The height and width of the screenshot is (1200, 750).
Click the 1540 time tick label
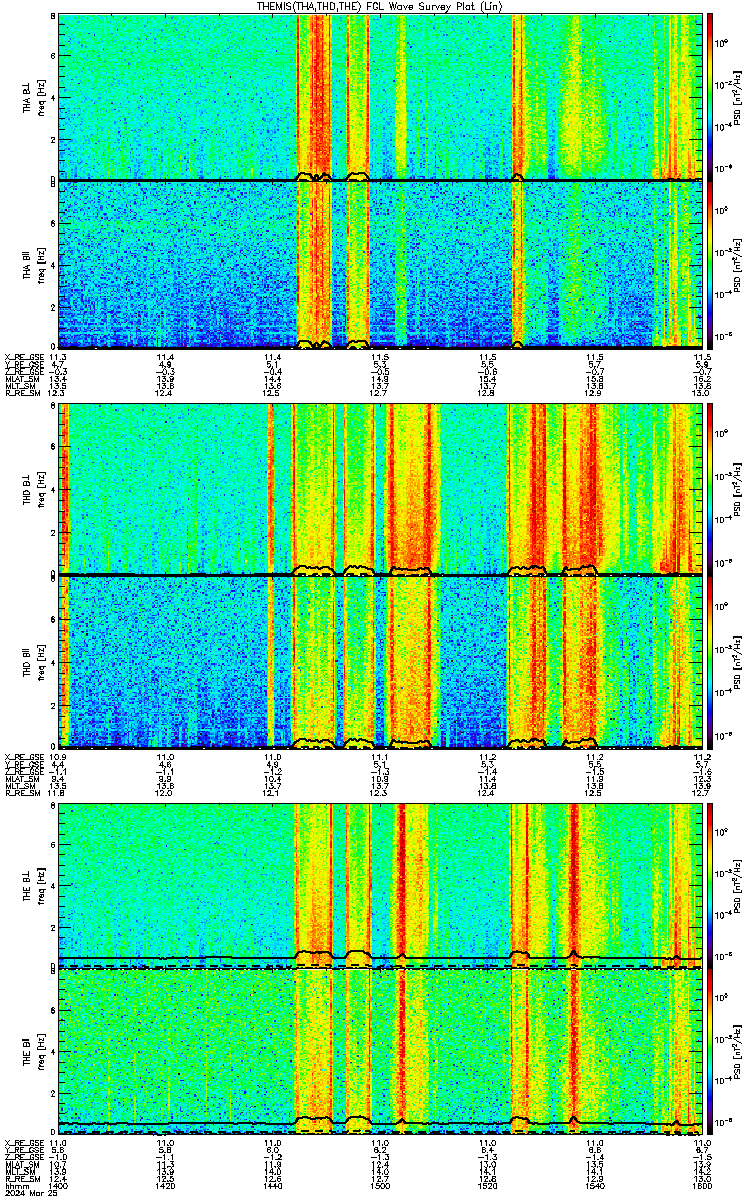pos(594,1186)
